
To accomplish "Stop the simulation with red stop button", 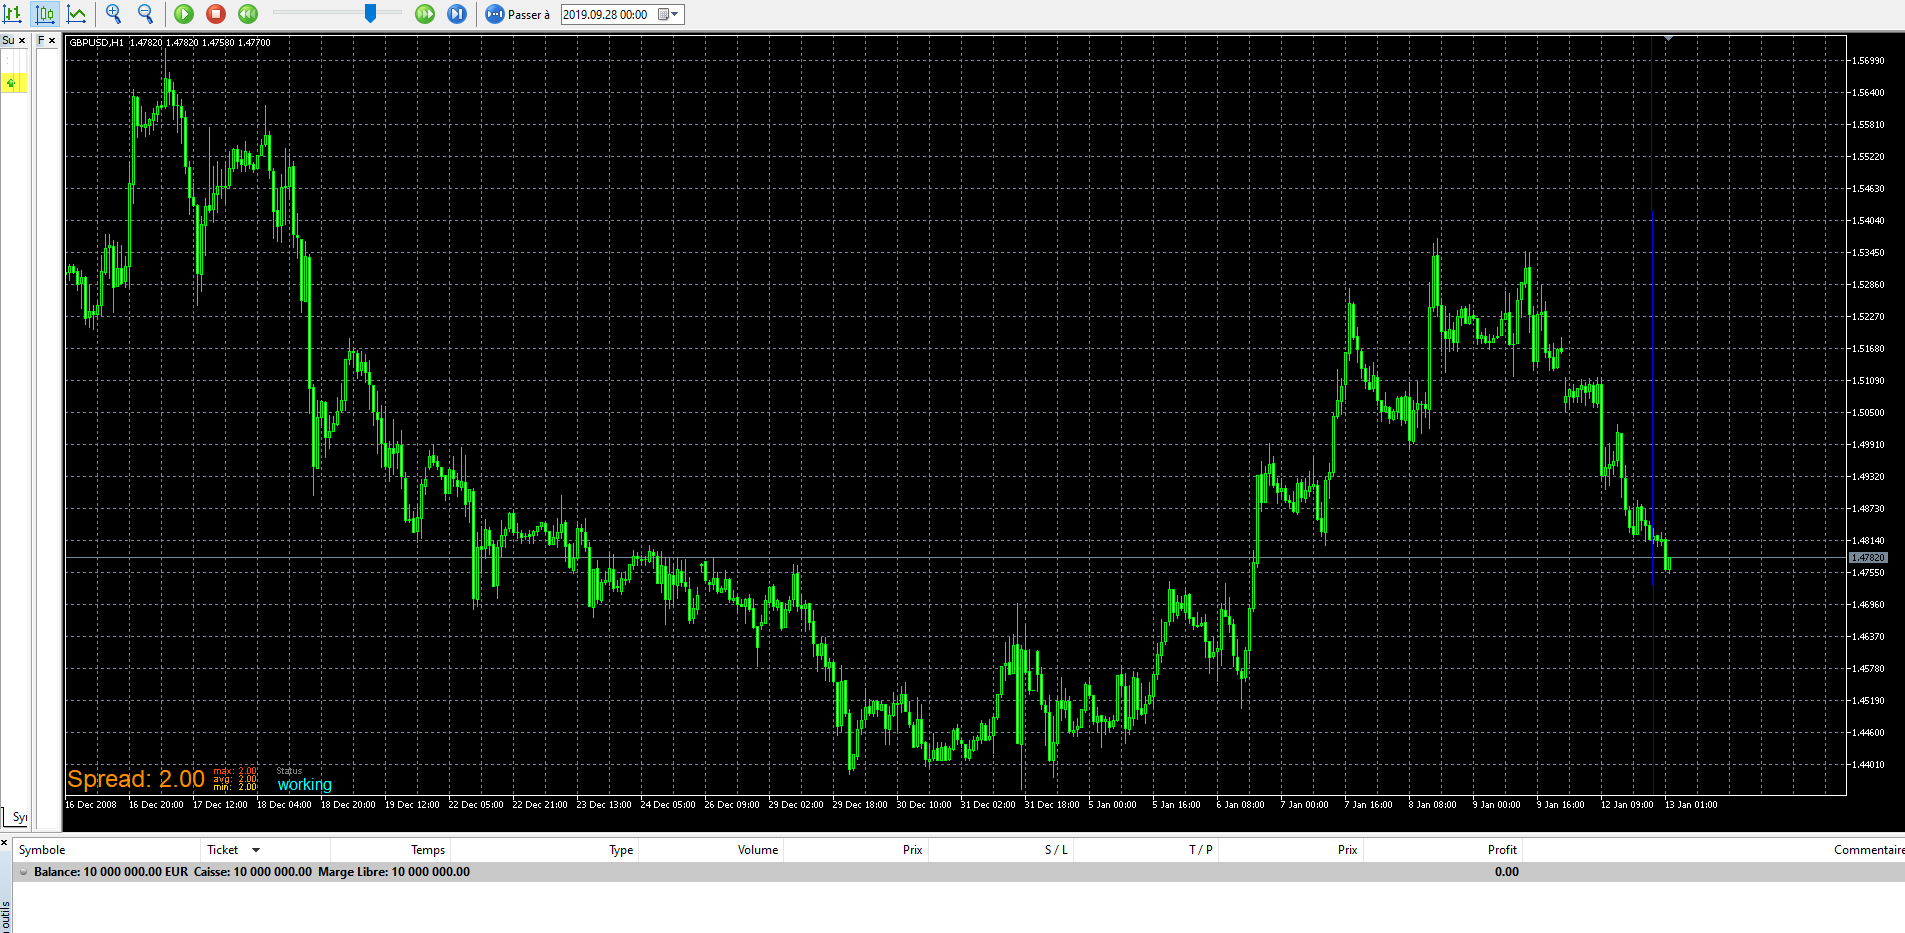I will (x=216, y=14).
